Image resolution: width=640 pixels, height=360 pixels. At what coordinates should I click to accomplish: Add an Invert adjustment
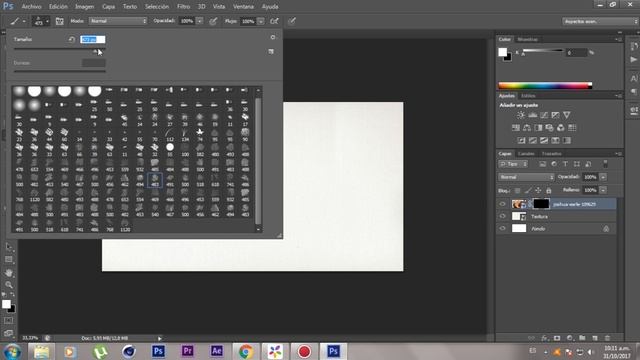[521, 140]
